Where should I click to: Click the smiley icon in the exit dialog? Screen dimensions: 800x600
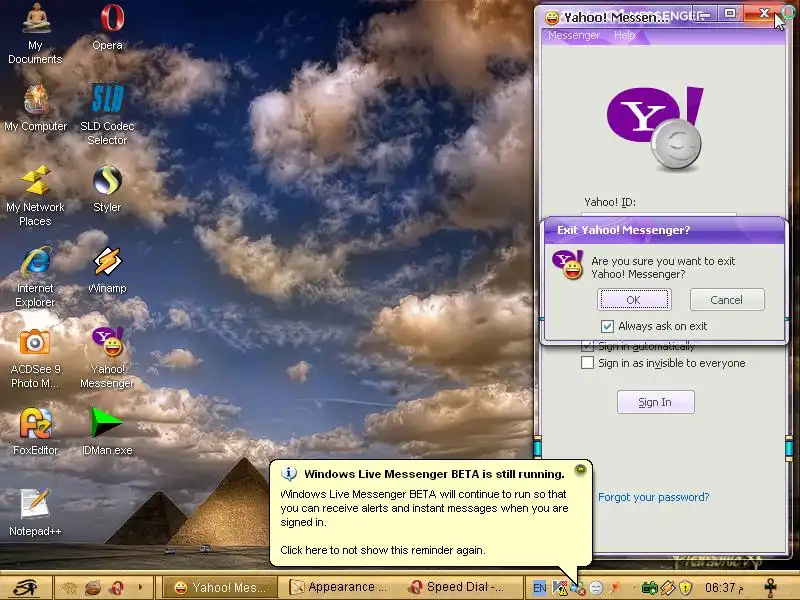[x=567, y=265]
